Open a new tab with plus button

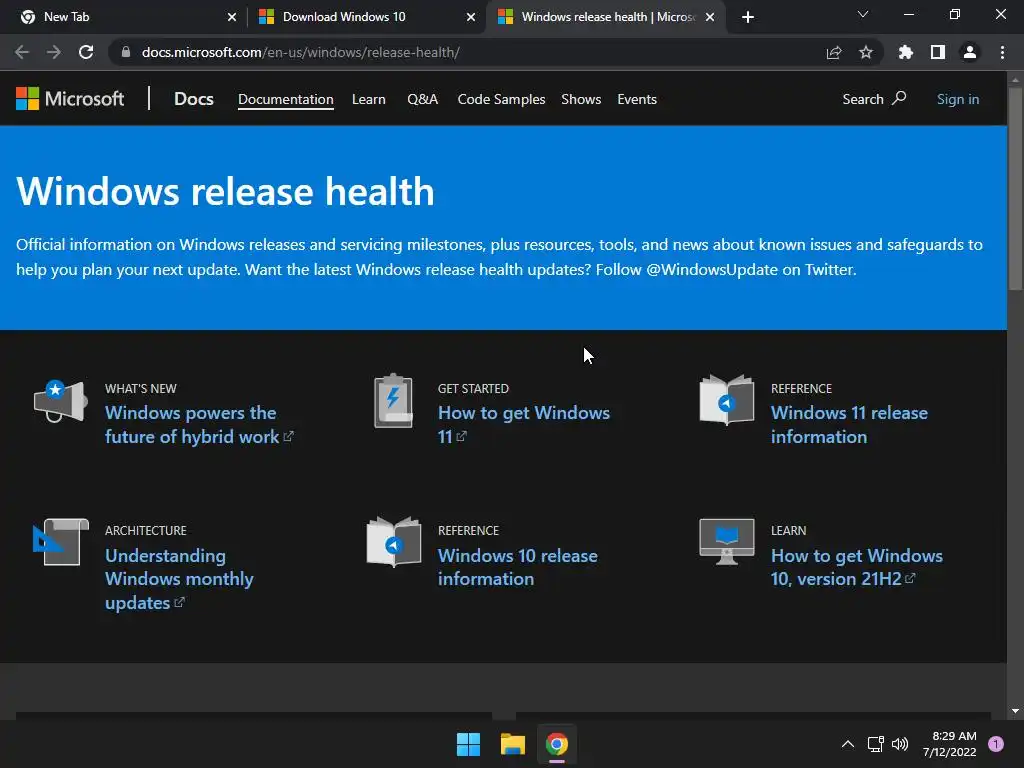(748, 17)
